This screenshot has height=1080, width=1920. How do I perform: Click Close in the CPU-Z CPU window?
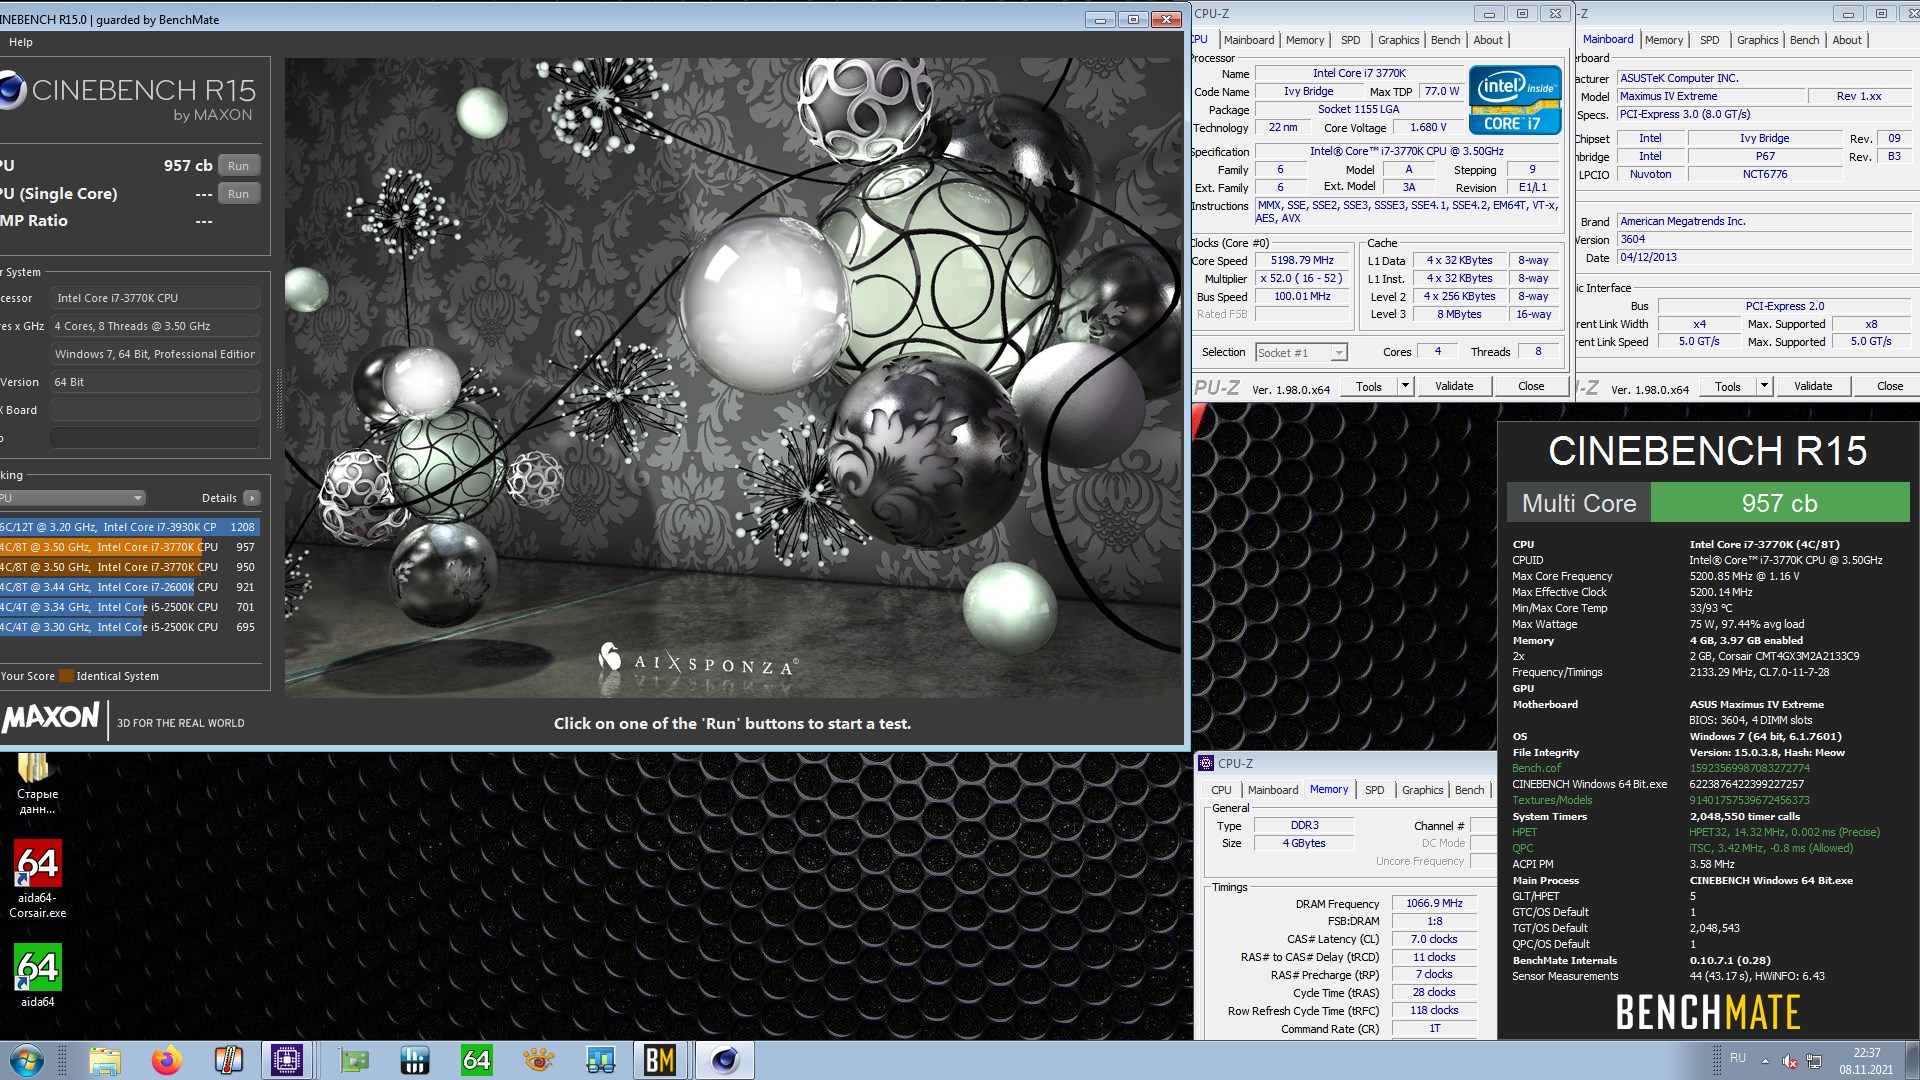1531,386
